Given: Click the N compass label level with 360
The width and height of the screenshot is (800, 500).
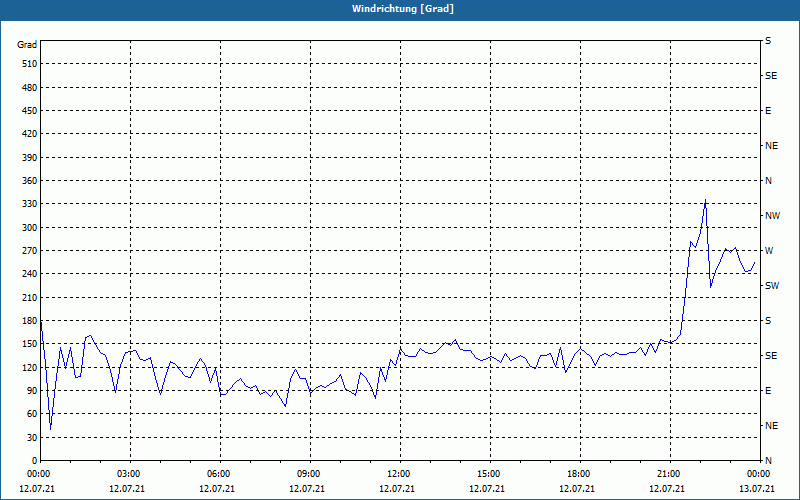Looking at the screenshot, I should (768, 181).
